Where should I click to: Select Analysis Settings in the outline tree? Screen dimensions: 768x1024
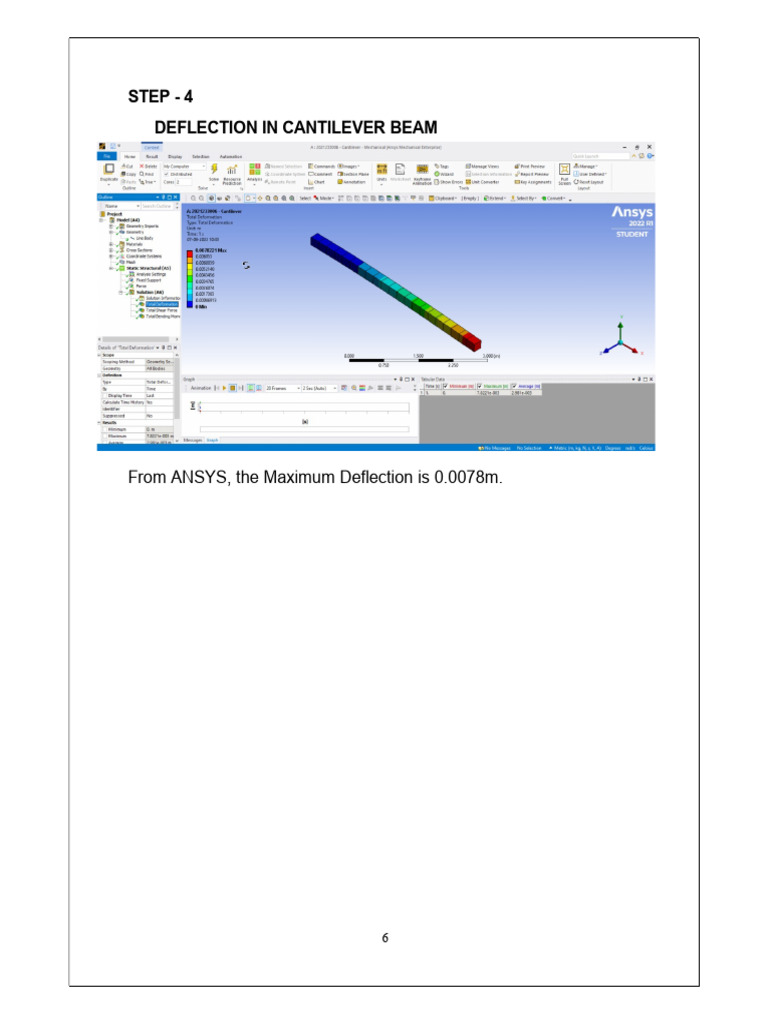[151, 274]
